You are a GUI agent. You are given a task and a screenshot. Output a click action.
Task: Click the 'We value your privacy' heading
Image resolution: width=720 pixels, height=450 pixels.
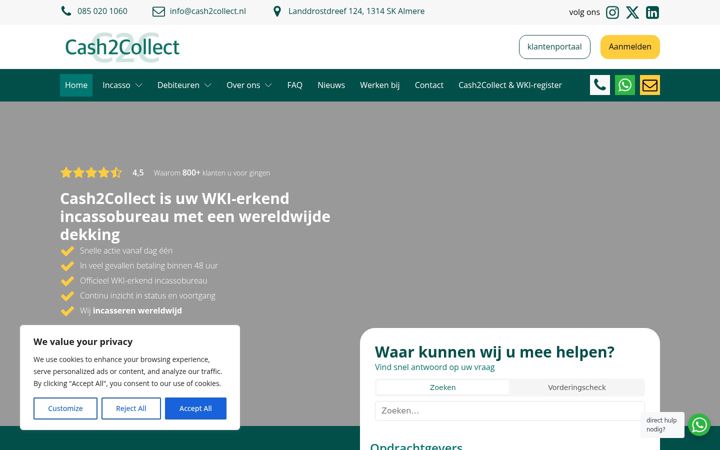(83, 342)
